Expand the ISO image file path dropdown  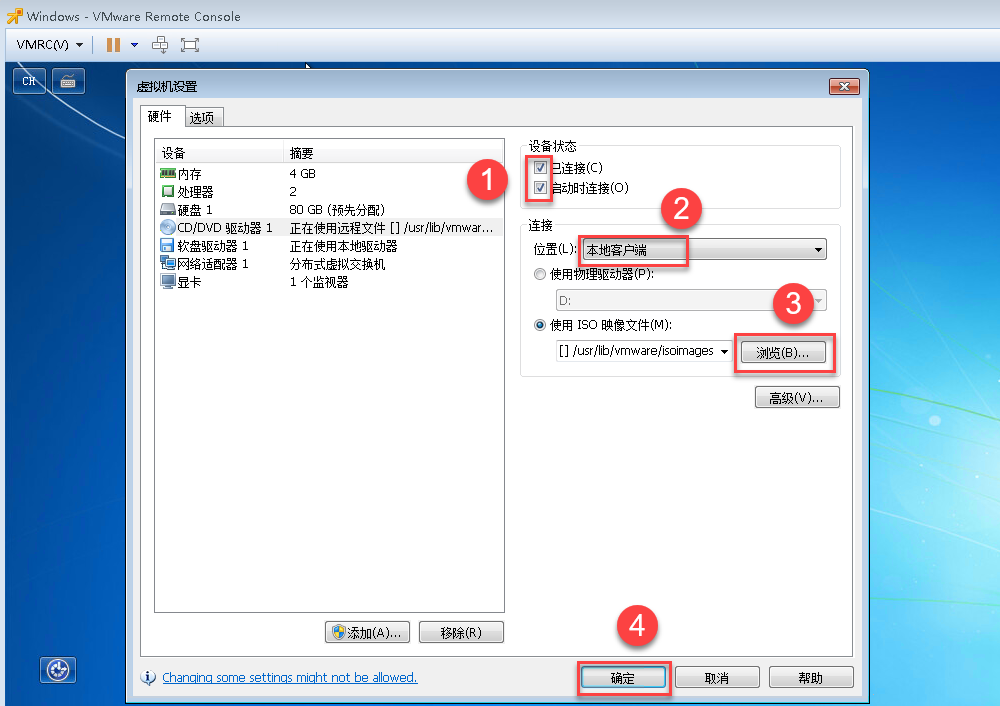[x=724, y=352]
